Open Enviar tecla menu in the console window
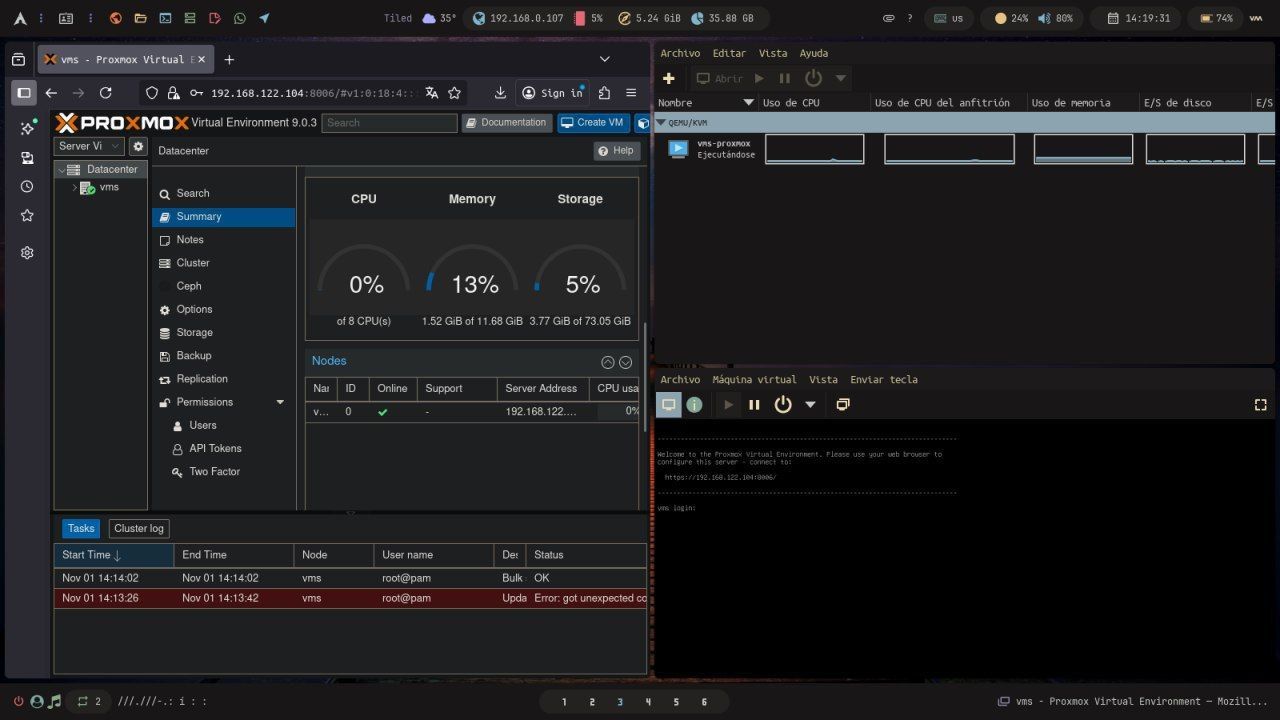Screen dimensions: 1280x720 884,379
